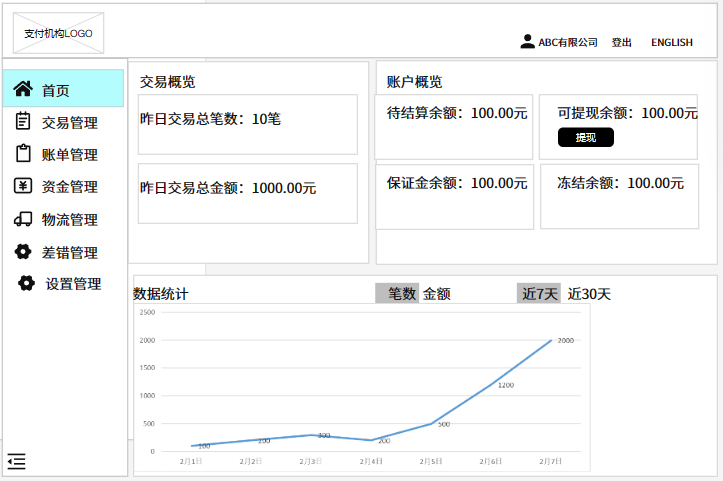
Task: Click the 数据统计 heading
Action: [160, 294]
